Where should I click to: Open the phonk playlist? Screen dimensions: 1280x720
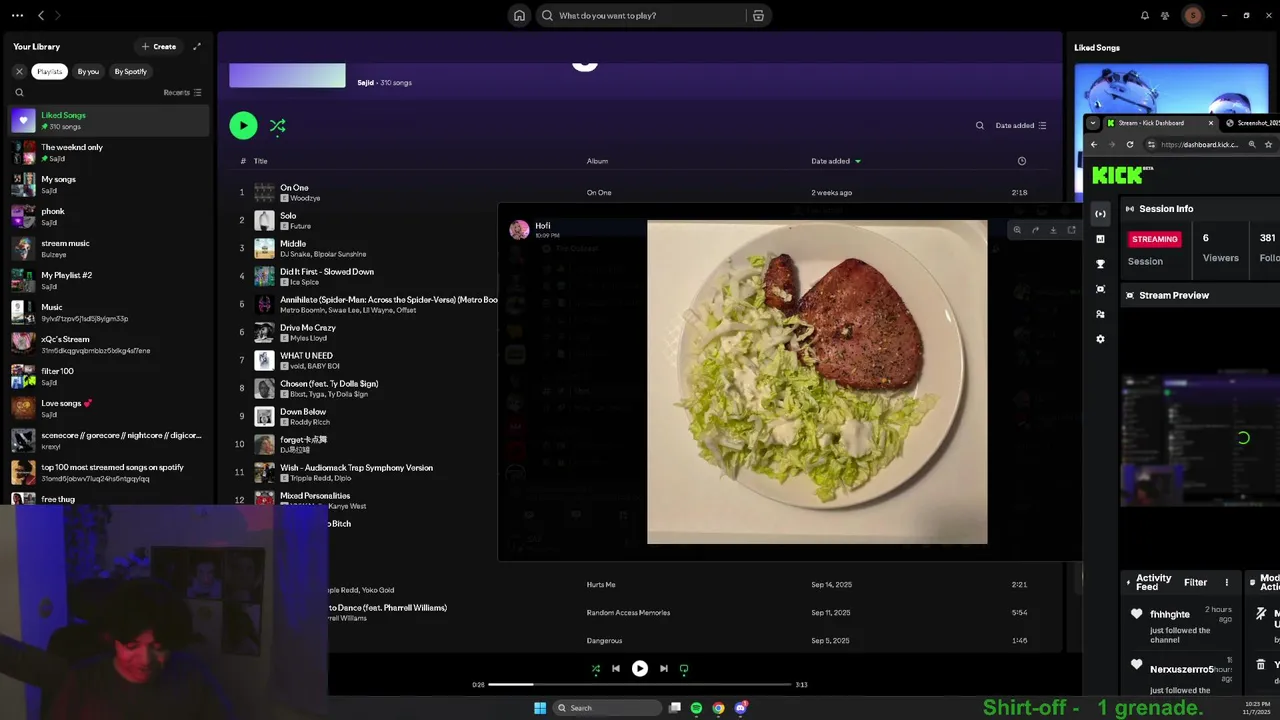(x=108, y=216)
